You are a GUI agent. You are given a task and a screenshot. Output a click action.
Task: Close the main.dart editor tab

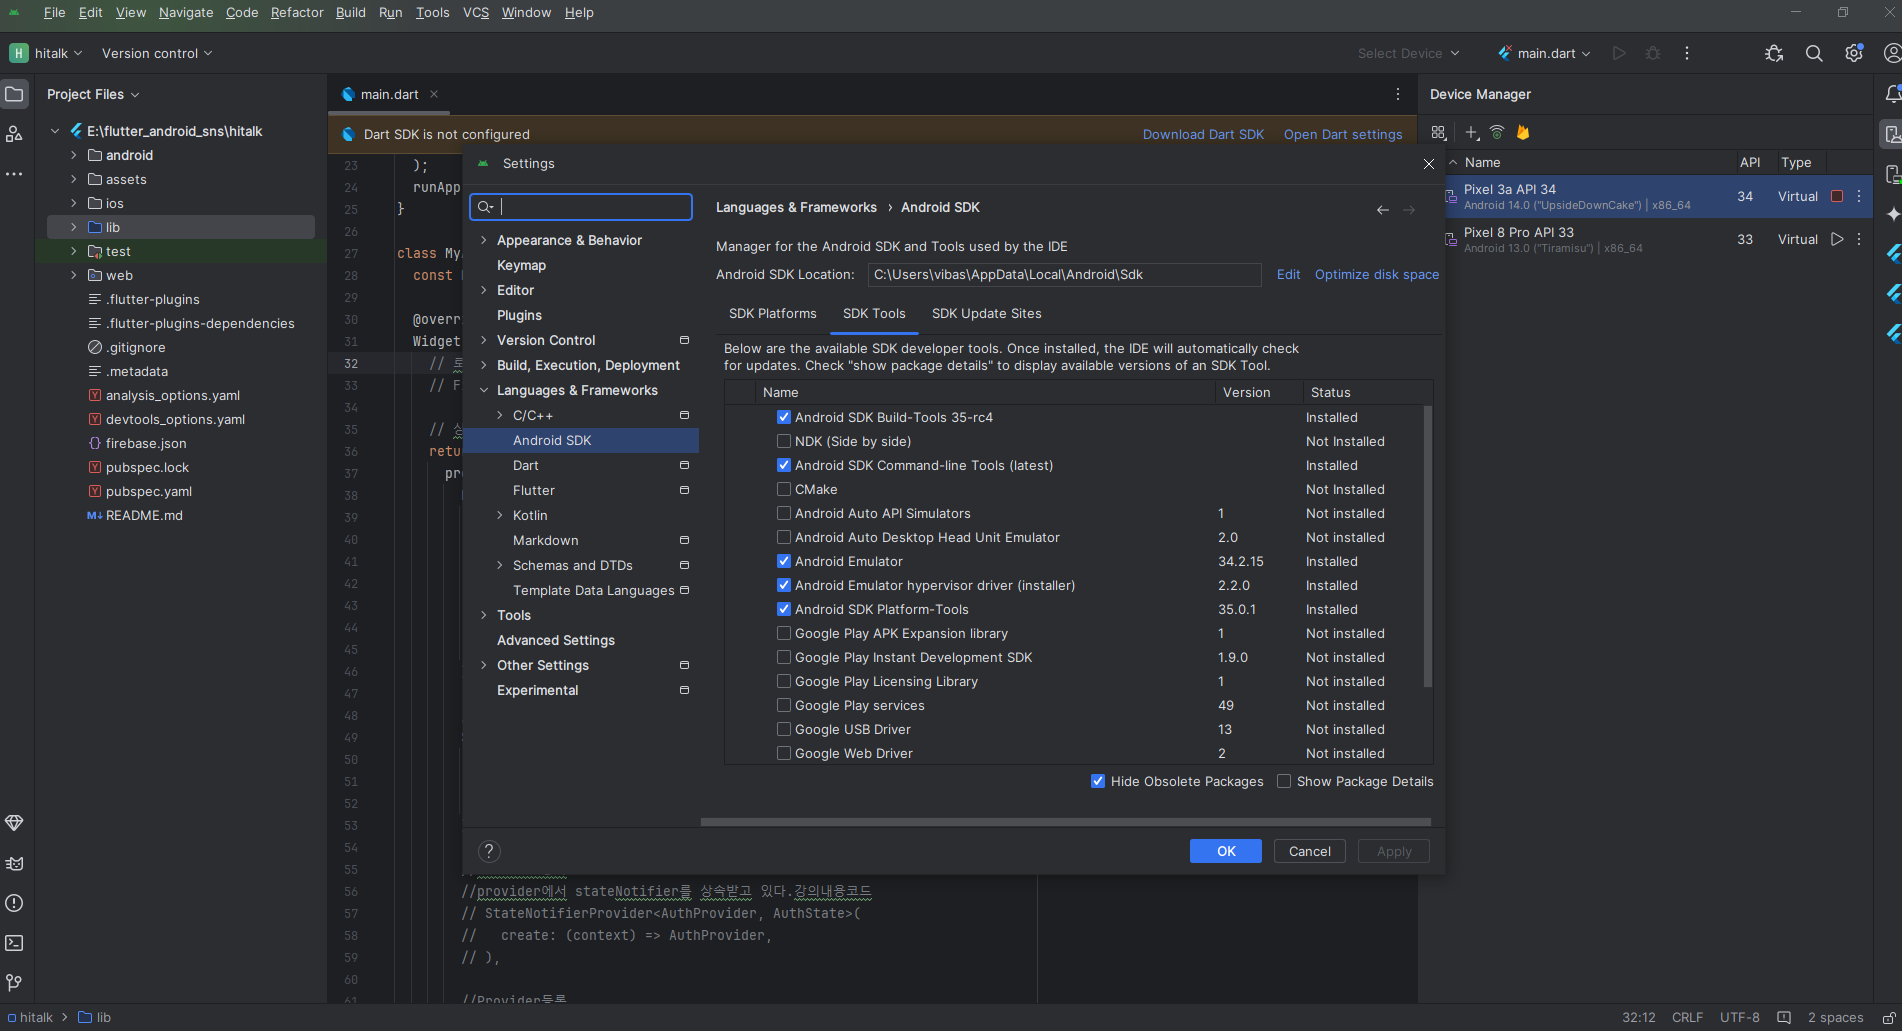[434, 94]
